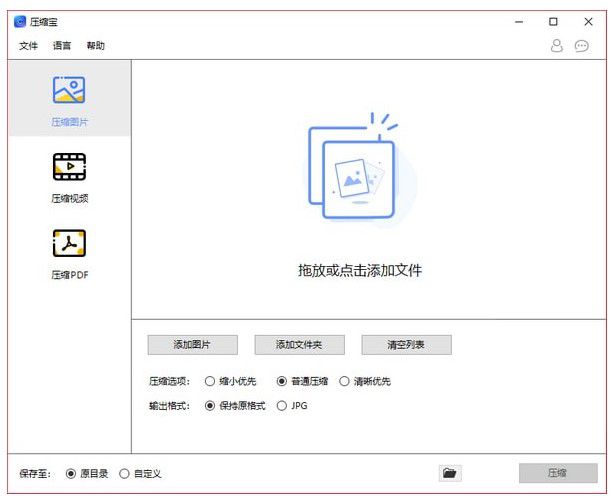Minimize the 压缩宝 window
Image resolution: width=613 pixels, height=504 pixels.
coord(519,22)
